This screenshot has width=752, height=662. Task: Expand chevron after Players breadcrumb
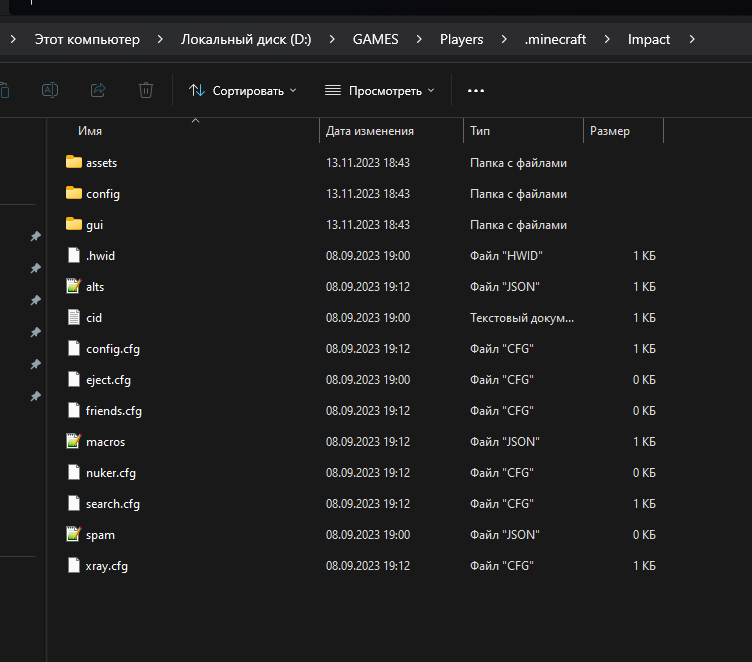click(x=504, y=39)
